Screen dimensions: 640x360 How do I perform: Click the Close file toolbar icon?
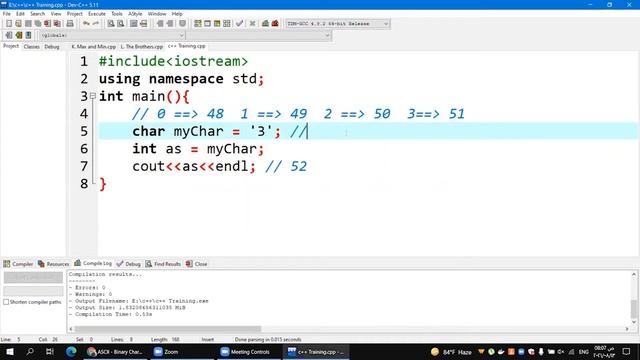click(48, 24)
